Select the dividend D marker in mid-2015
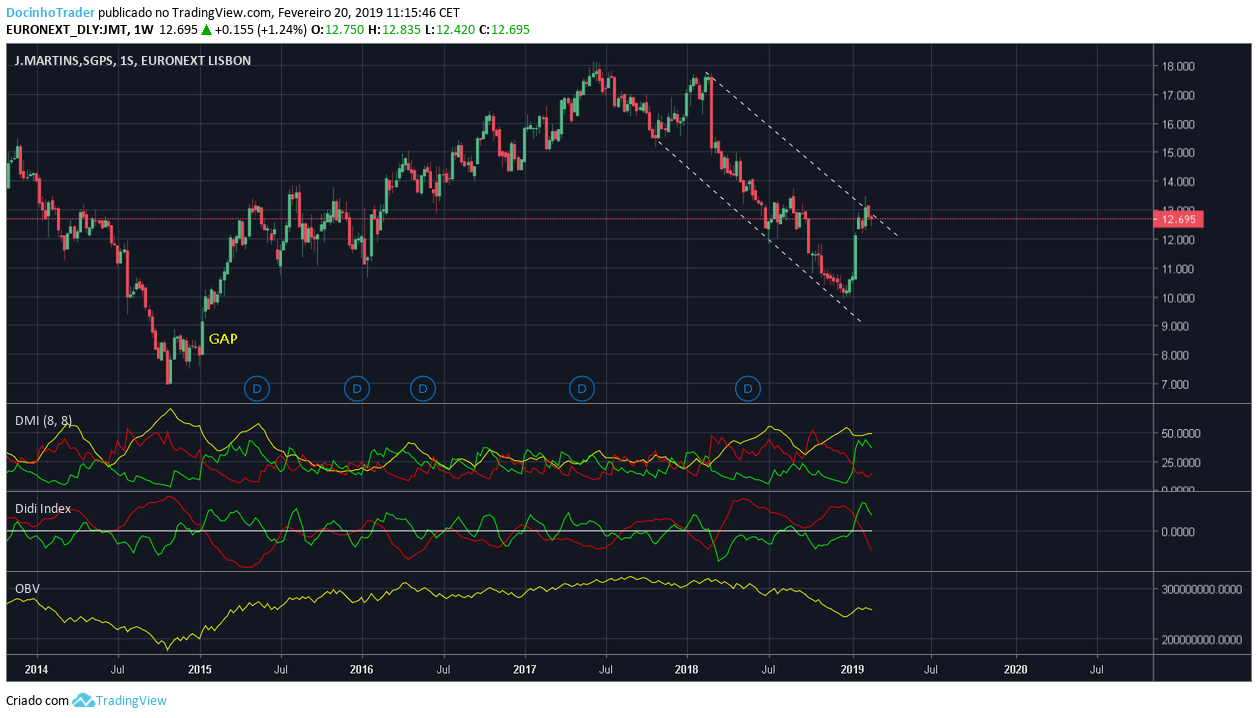 [257, 388]
